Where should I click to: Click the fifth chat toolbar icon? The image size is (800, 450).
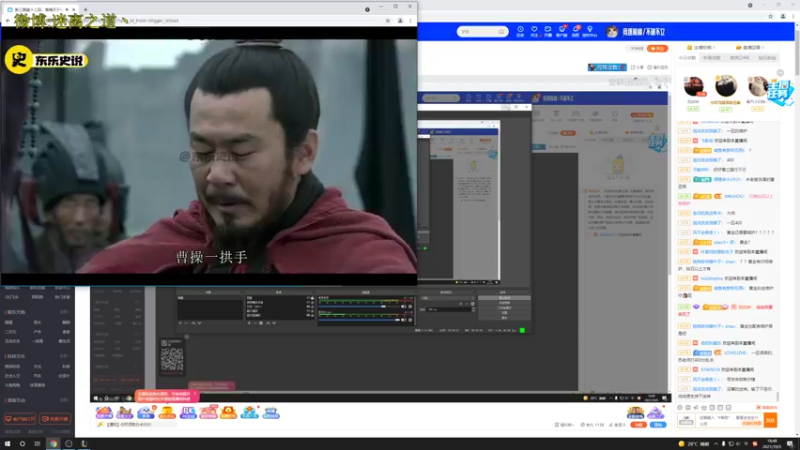tap(712, 408)
